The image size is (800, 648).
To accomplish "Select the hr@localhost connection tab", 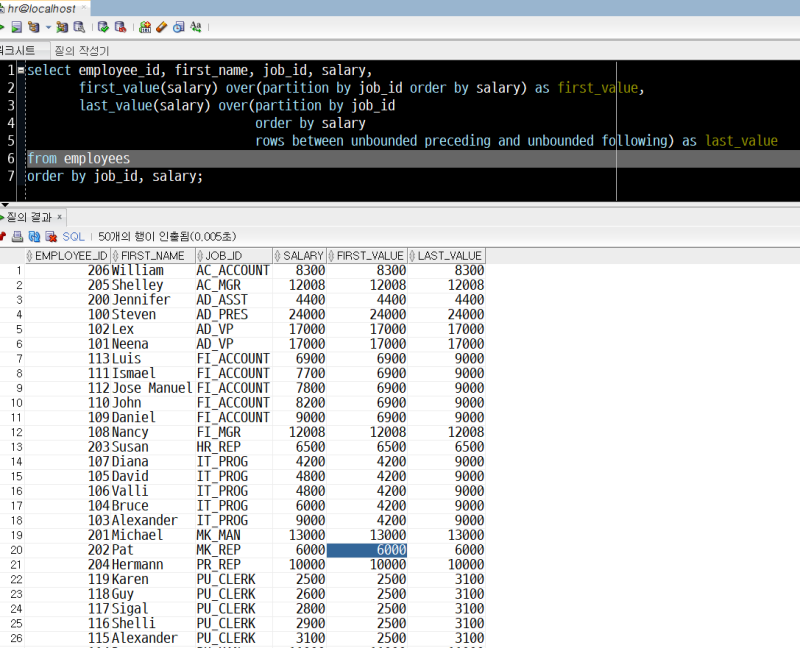I will point(40,6).
